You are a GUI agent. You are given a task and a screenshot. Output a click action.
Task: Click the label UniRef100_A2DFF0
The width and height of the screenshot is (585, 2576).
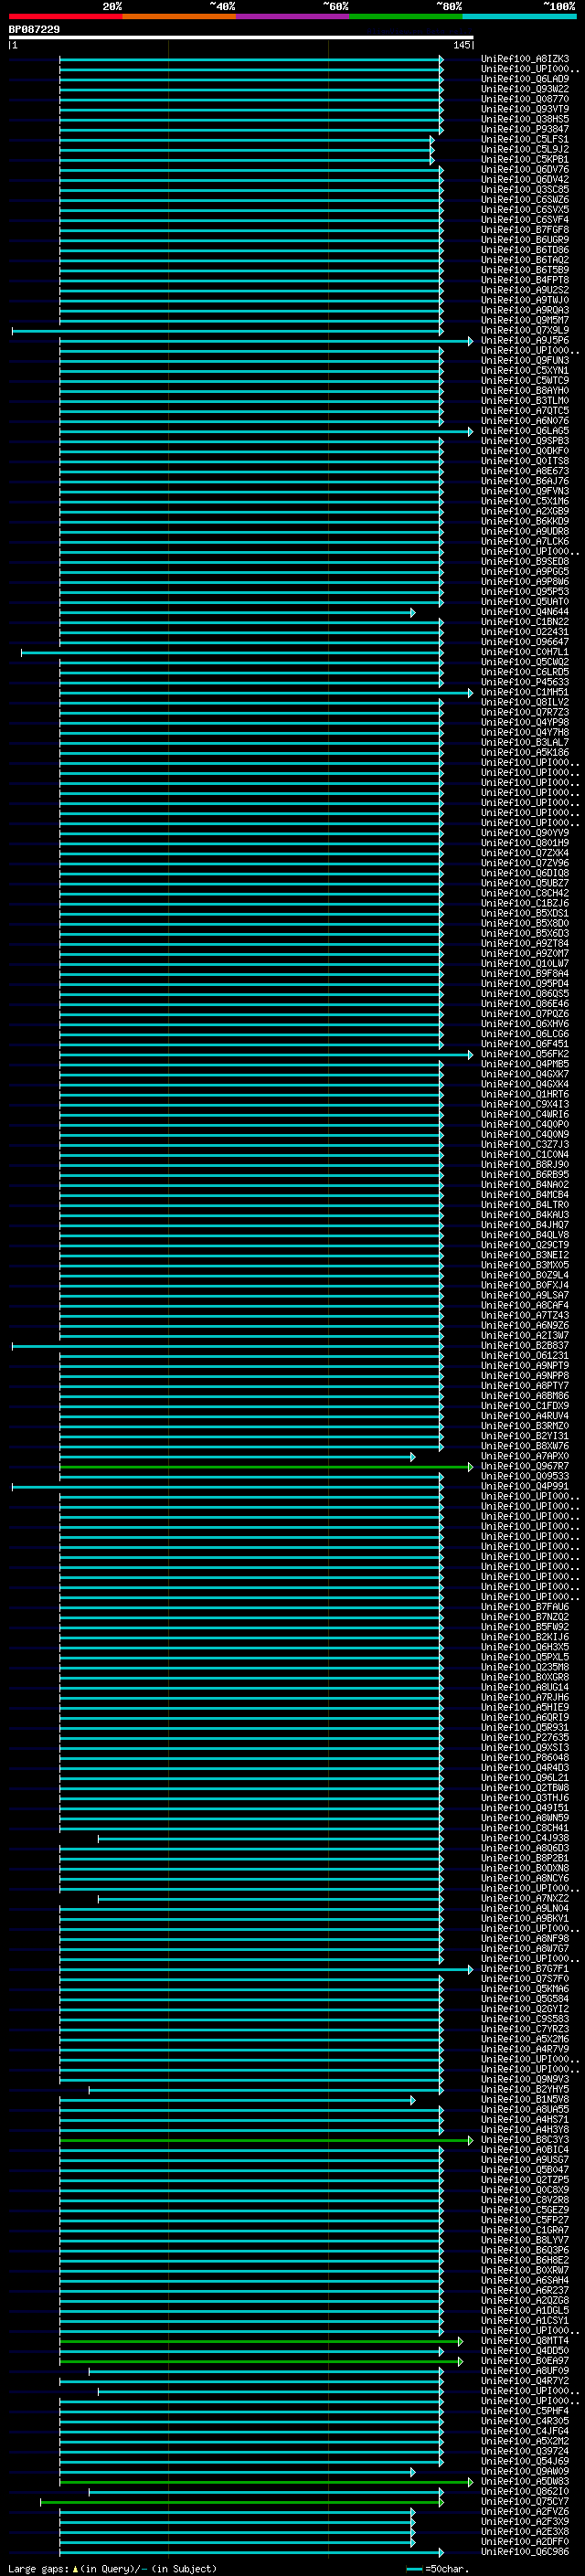[525, 2542]
